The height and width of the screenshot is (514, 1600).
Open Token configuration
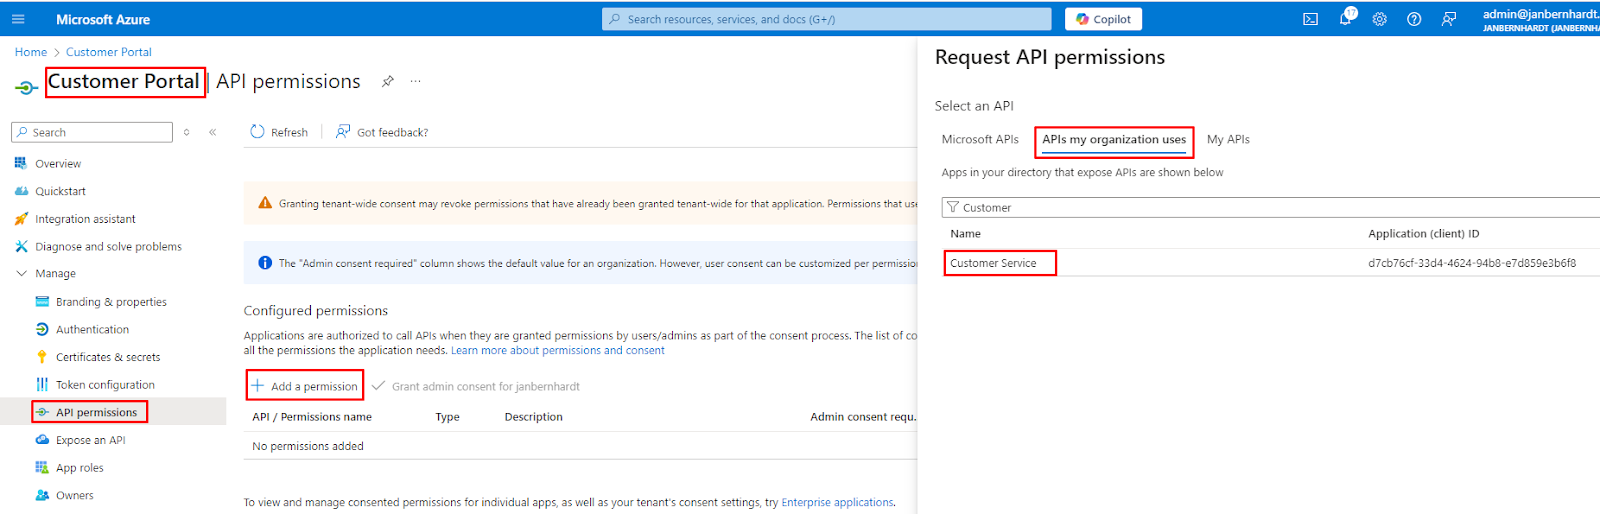pyautogui.click(x=105, y=385)
